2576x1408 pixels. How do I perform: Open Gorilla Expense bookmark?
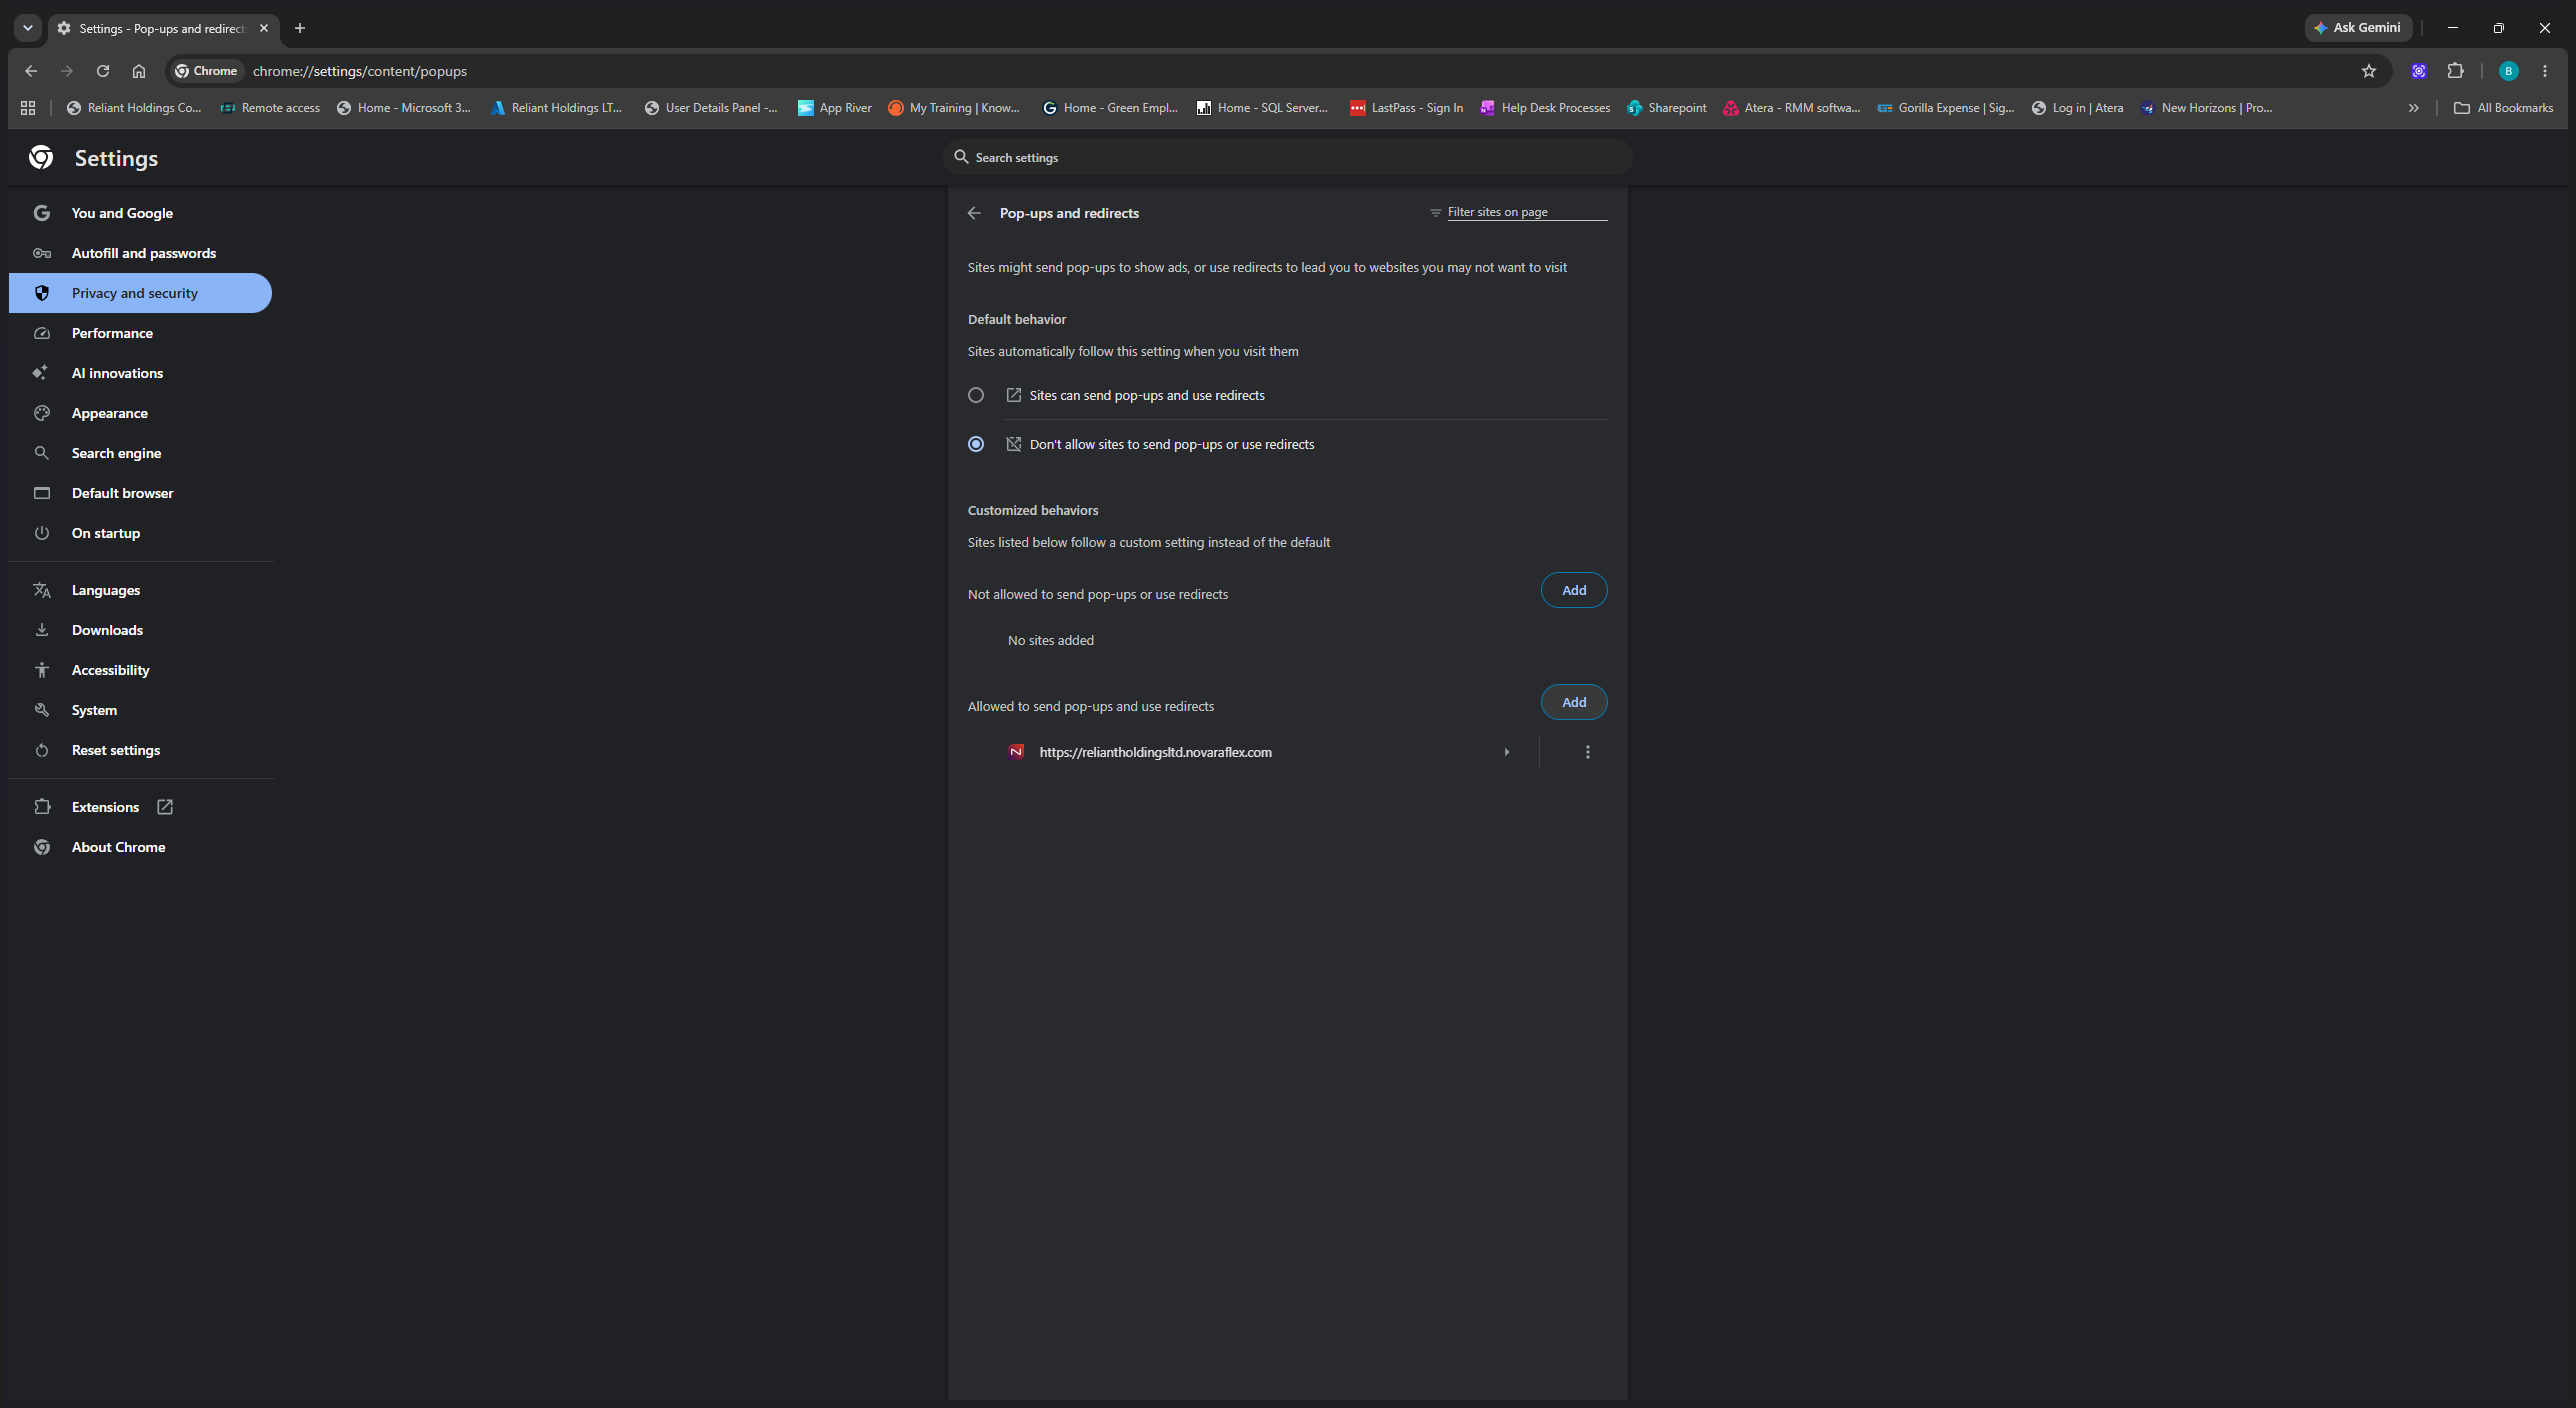pos(1945,108)
